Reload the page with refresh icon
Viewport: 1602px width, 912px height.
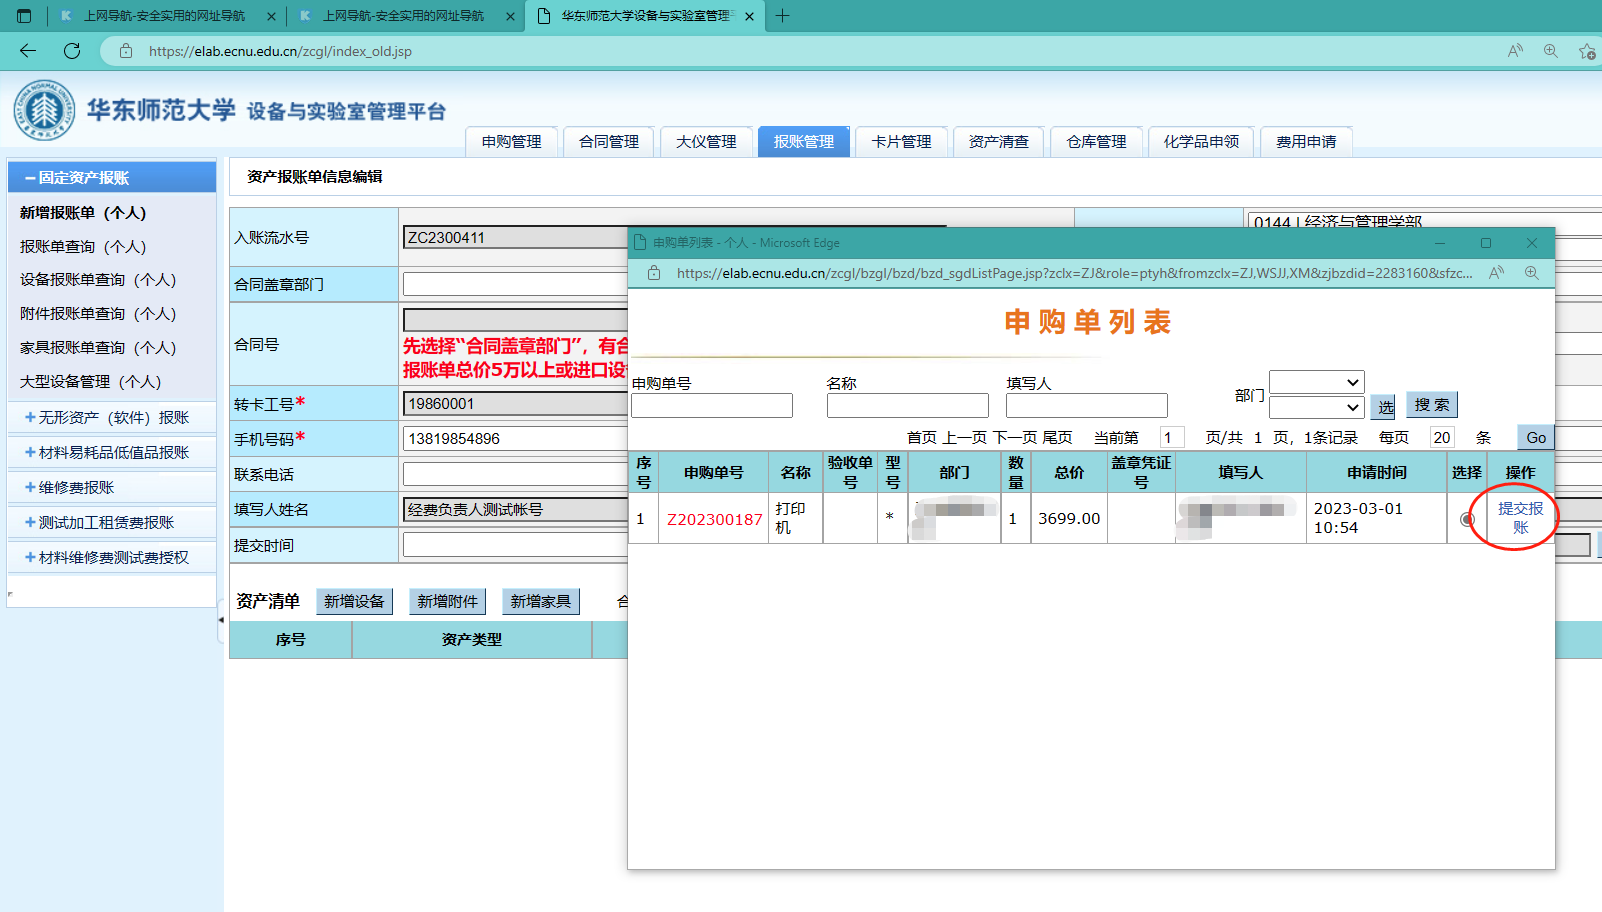72,51
